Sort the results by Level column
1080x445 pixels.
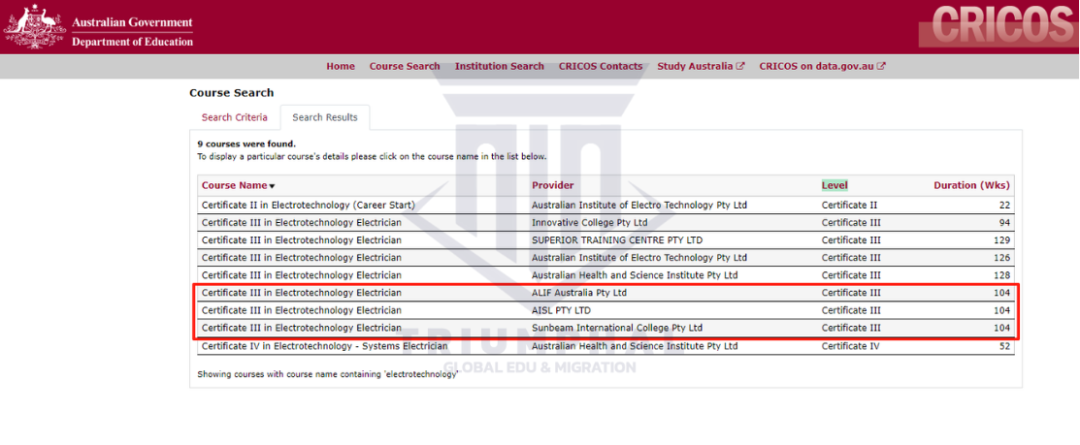click(x=834, y=185)
